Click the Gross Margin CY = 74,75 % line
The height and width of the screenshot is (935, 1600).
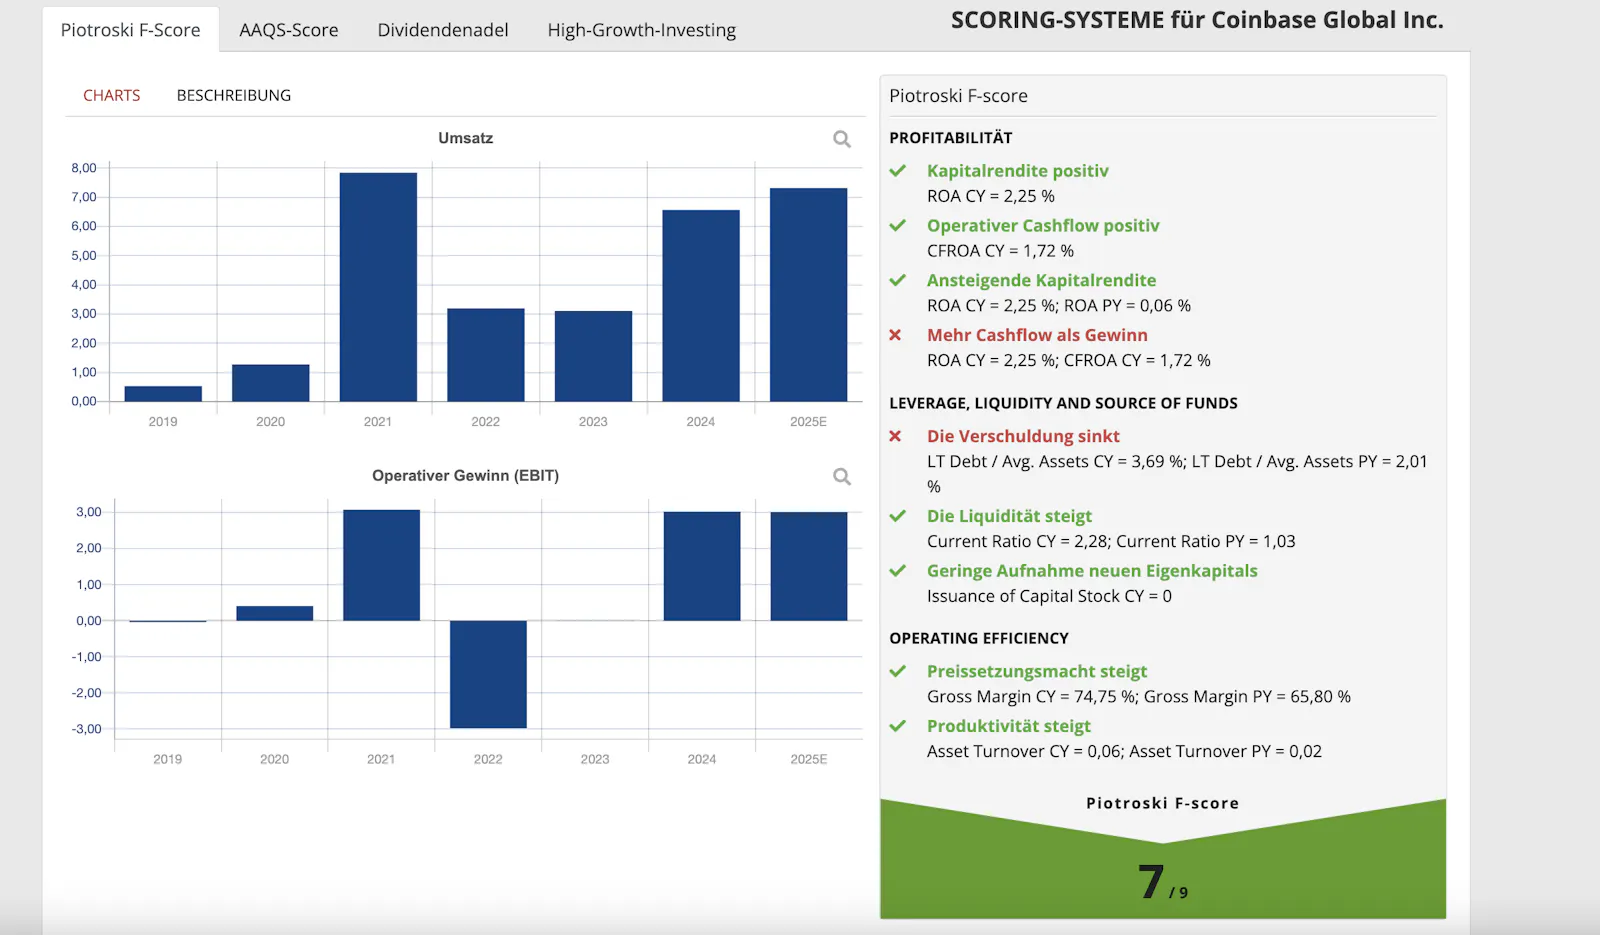pyautogui.click(x=1139, y=697)
